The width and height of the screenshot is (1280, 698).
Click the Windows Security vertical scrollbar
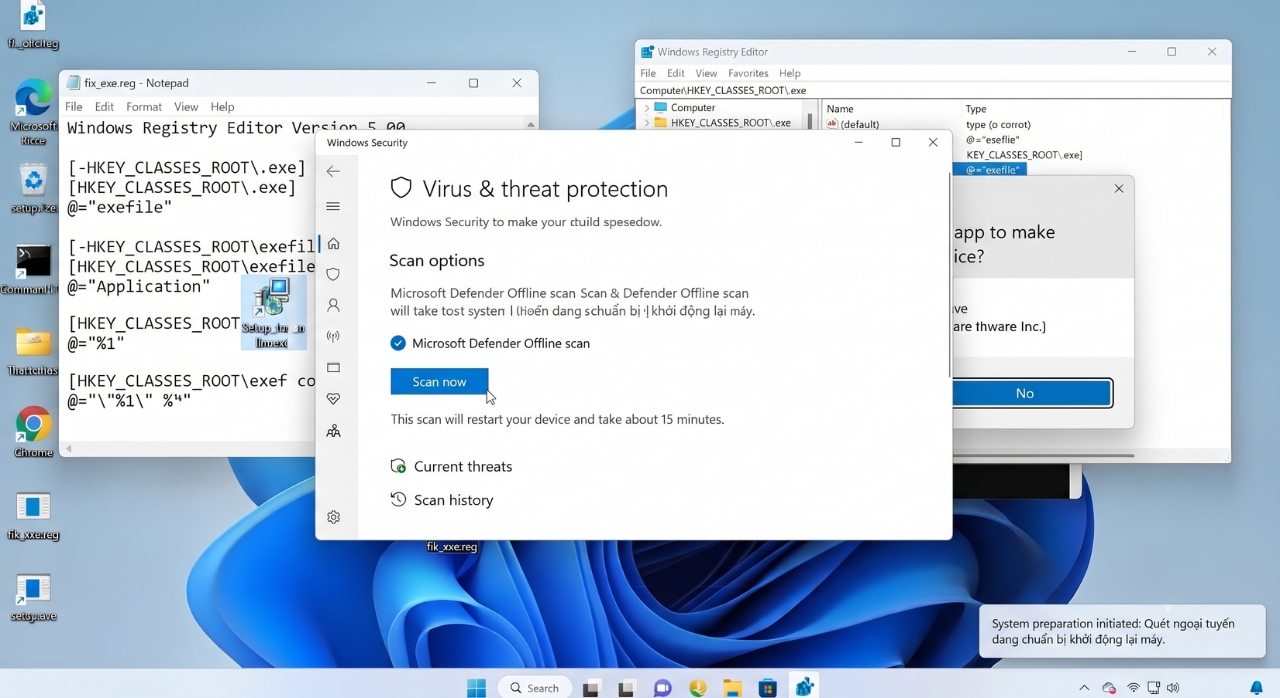(x=948, y=275)
